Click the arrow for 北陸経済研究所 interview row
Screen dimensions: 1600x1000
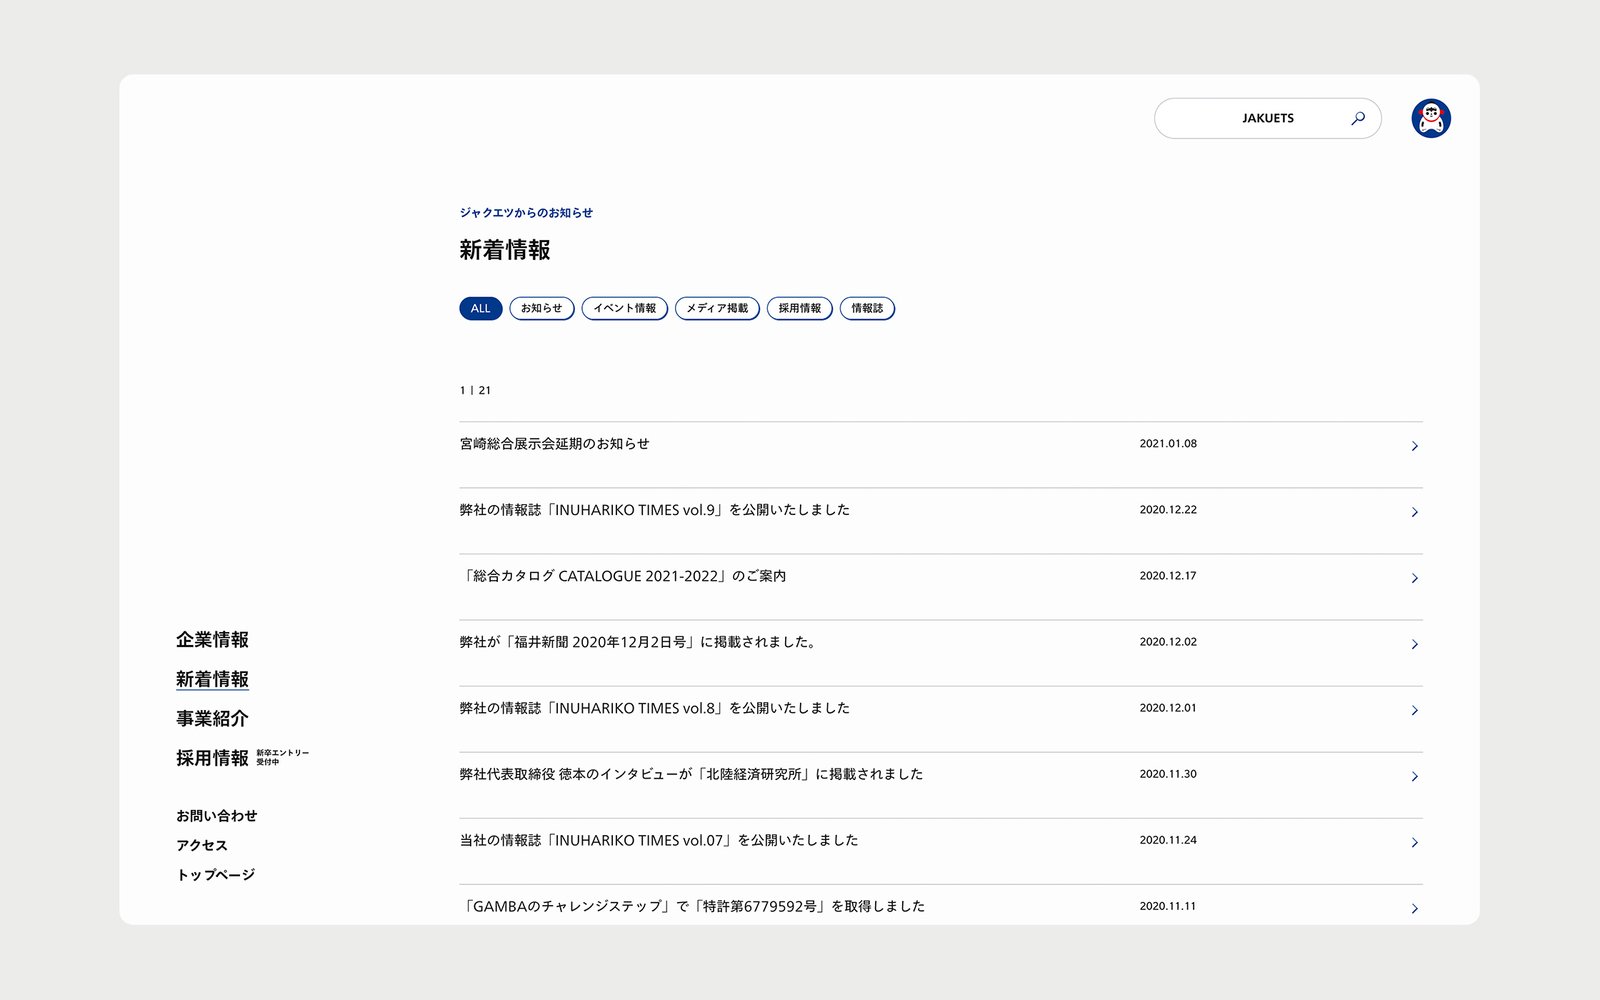1414,776
